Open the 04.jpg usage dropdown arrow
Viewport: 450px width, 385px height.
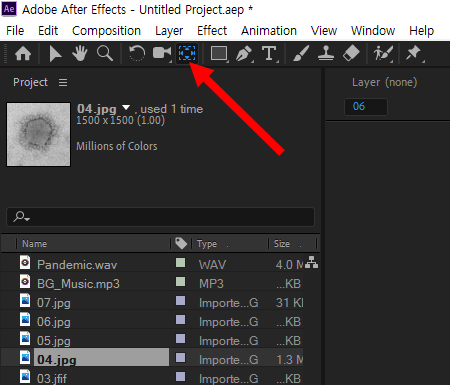126,108
